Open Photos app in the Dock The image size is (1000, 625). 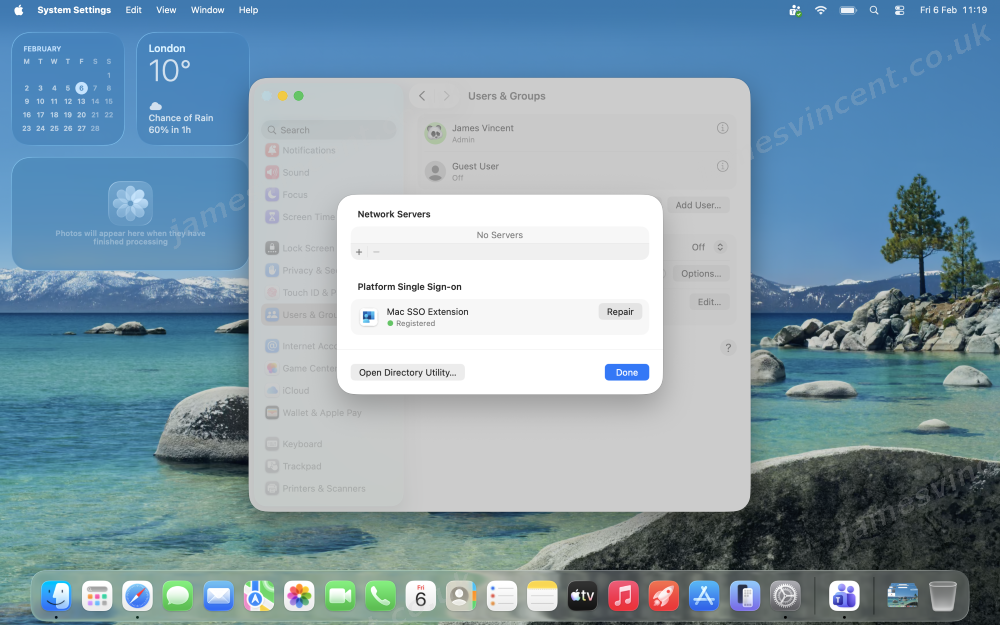coord(299,596)
